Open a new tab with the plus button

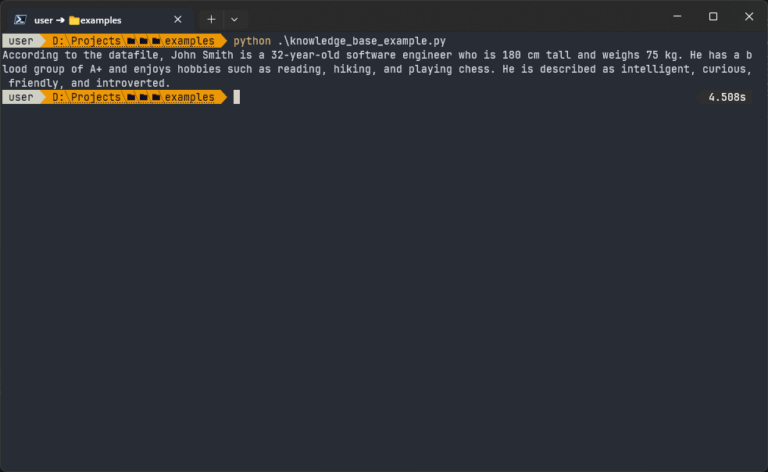211,19
